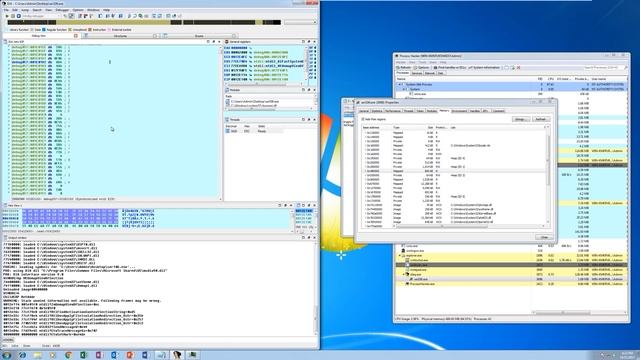Open the Windows menu in IDA
Image resolution: width=640 pixels, height=360 pixels.
pos(93,10)
